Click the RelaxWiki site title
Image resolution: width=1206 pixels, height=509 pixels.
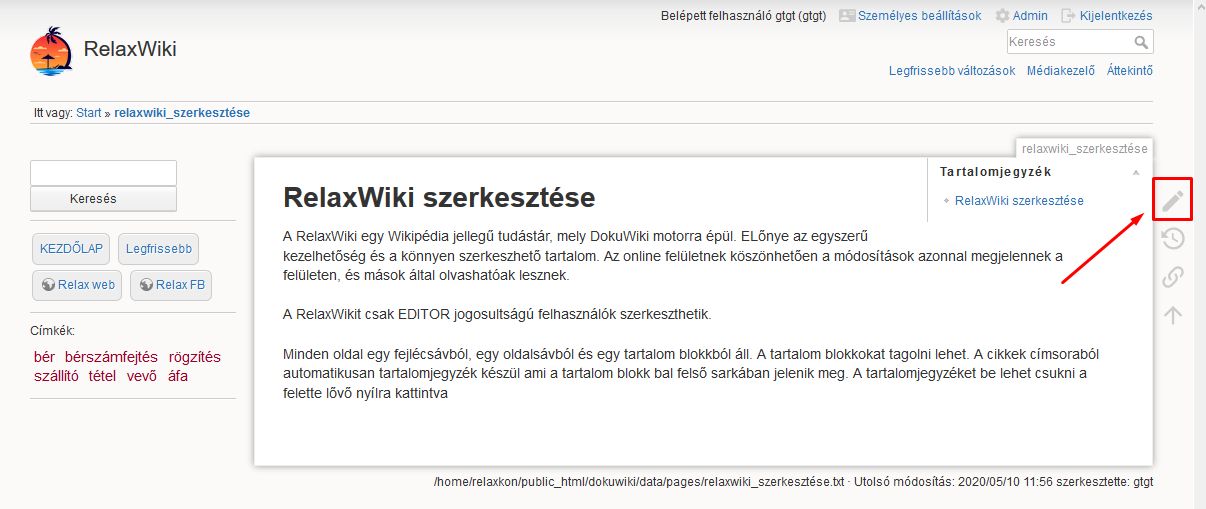click(130, 48)
